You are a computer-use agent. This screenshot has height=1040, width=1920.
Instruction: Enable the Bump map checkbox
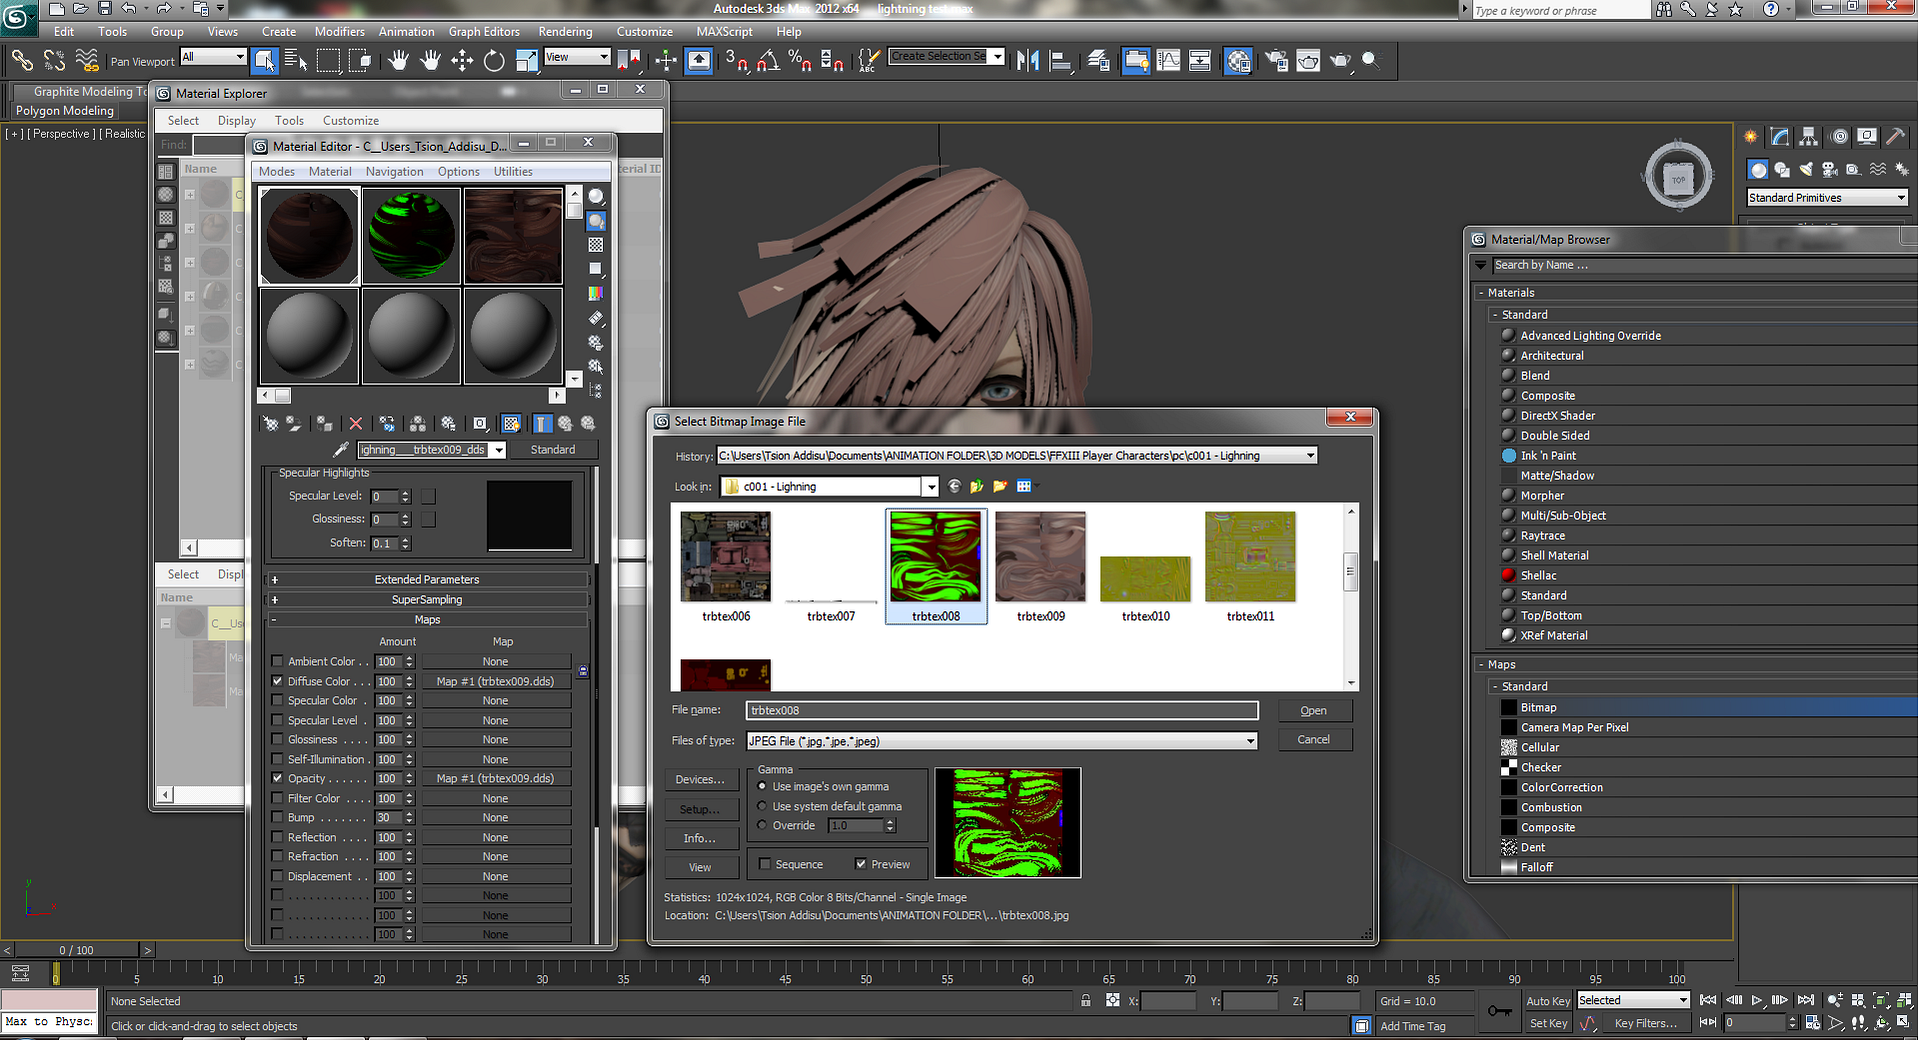point(277,818)
